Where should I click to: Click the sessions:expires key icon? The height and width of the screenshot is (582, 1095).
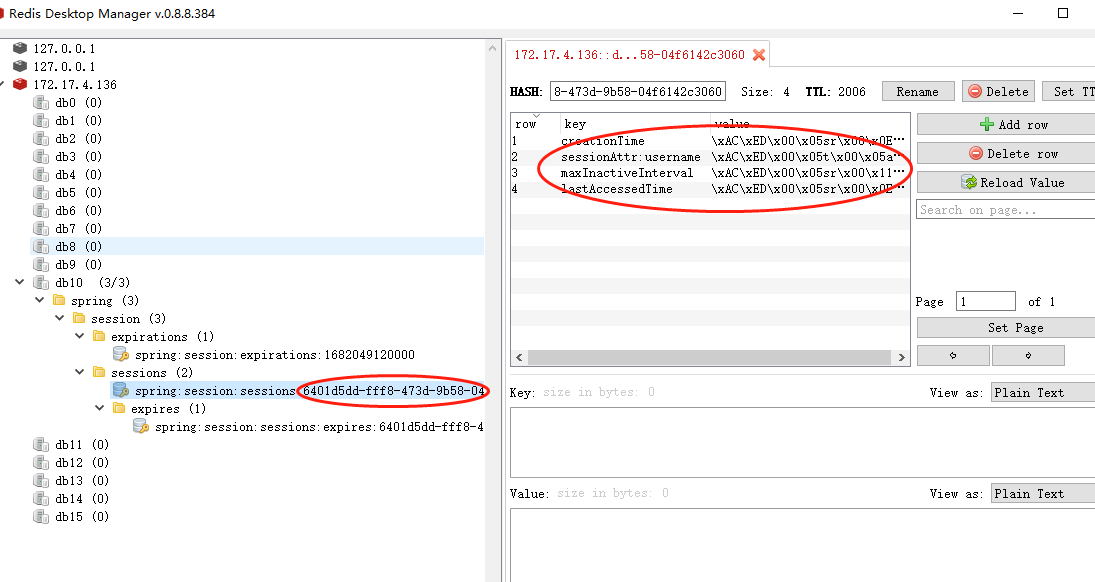pyautogui.click(x=141, y=427)
